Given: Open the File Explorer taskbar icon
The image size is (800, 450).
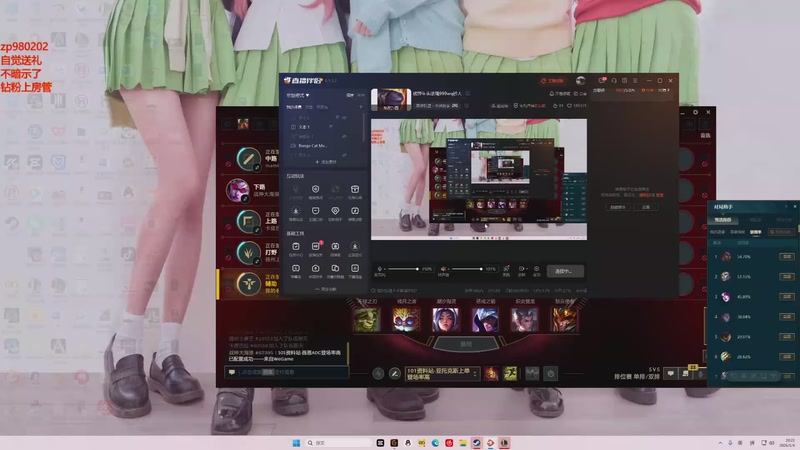Looking at the screenshot, I should point(463,443).
